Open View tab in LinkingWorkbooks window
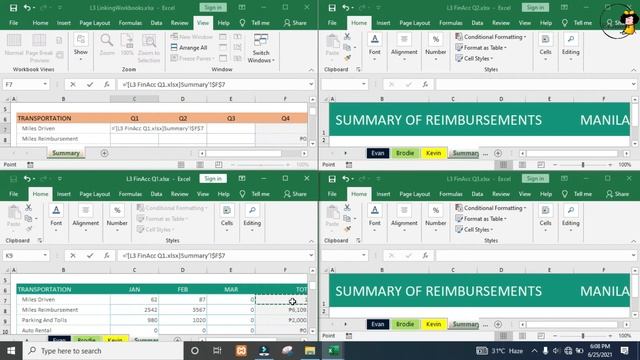 (x=203, y=23)
